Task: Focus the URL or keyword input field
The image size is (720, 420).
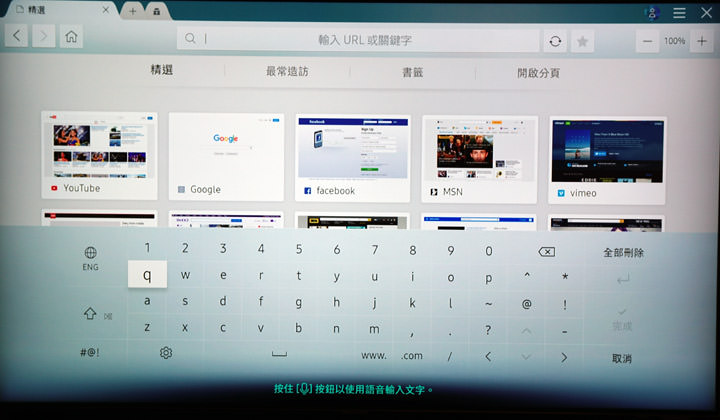Action: (x=358, y=40)
